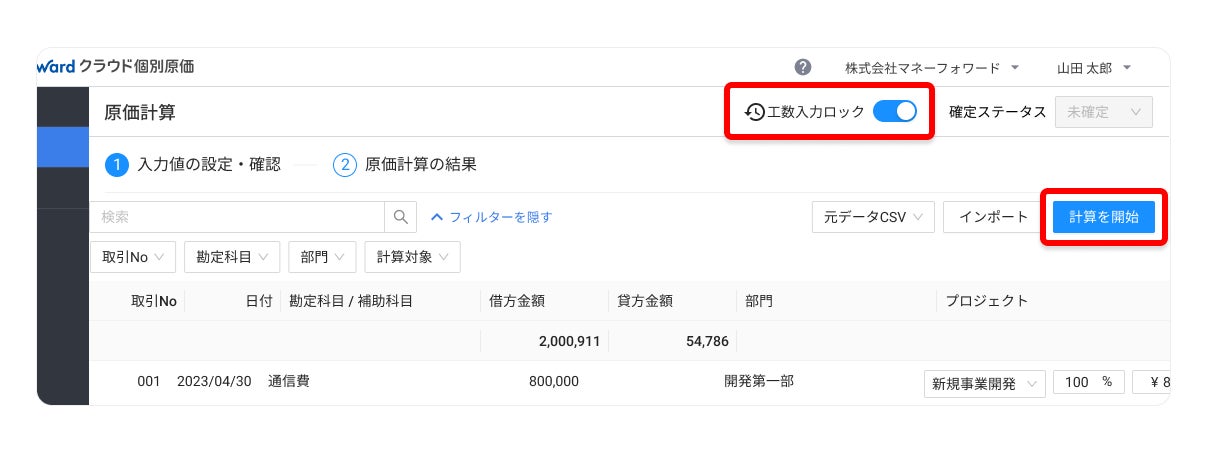Open the 元データCSV dropdown

(872, 217)
